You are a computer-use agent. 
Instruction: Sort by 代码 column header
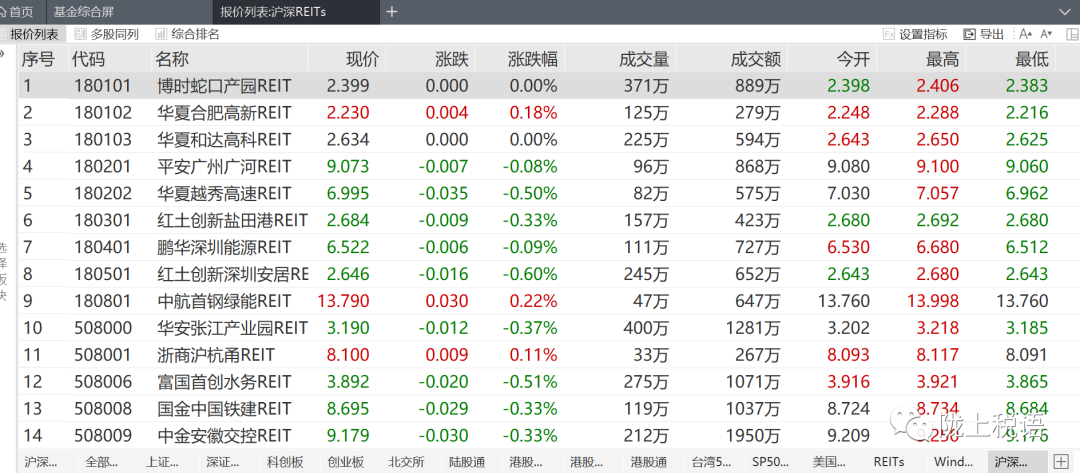[x=89, y=60]
